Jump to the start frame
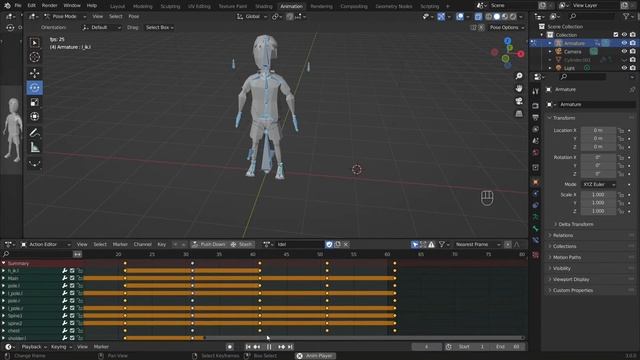Image resolution: width=640 pixels, height=360 pixels. click(x=248, y=347)
